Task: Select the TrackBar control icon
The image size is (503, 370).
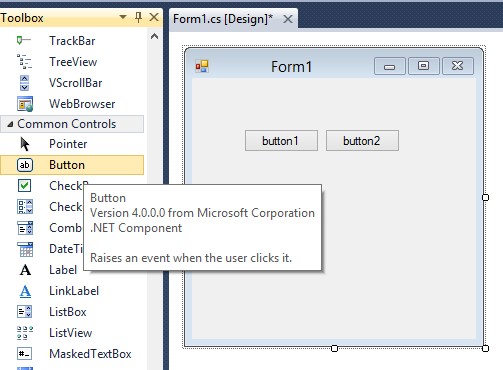Action: [x=24, y=41]
